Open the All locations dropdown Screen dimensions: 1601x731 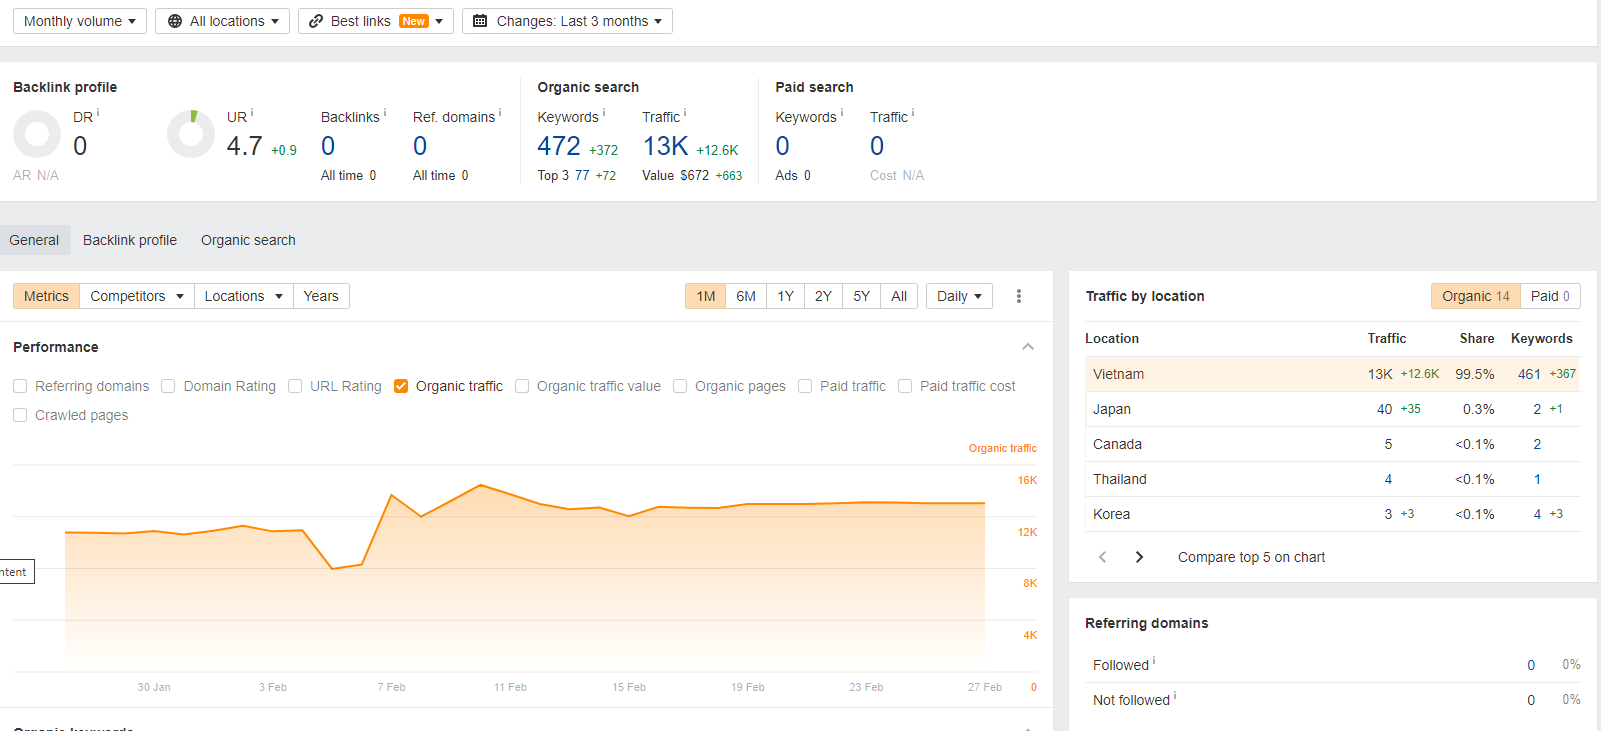223,21
